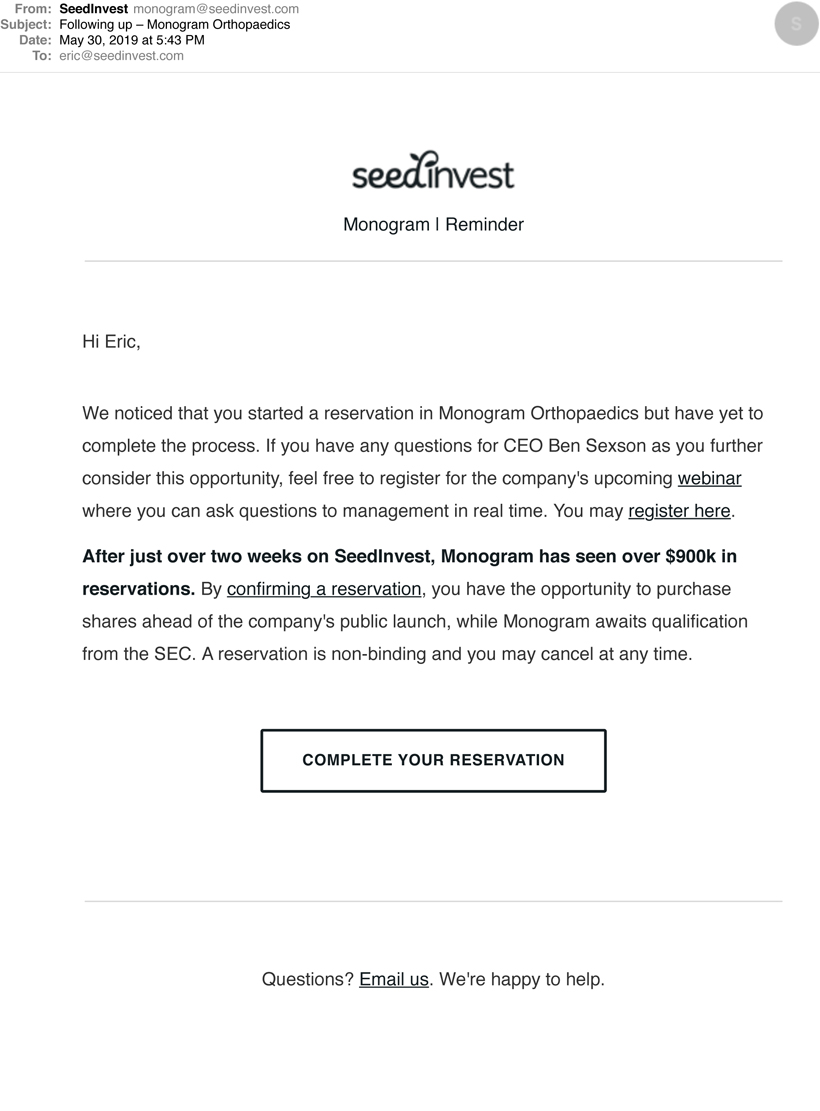820x1111 pixels.
Task: Open the "confirming a reservation" link
Action: (x=324, y=589)
